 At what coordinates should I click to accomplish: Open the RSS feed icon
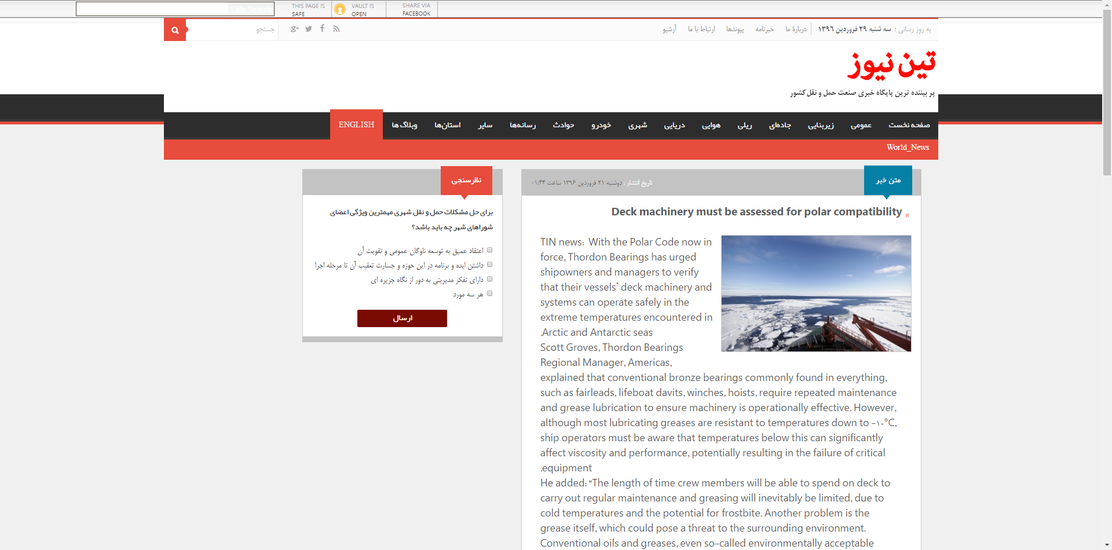336,28
